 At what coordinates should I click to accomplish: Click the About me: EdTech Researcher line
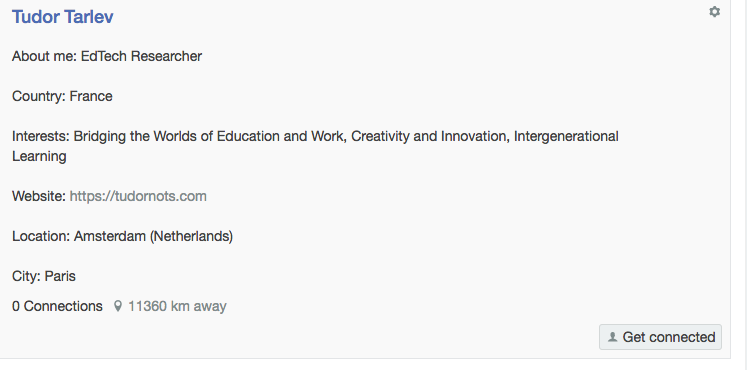tap(107, 56)
